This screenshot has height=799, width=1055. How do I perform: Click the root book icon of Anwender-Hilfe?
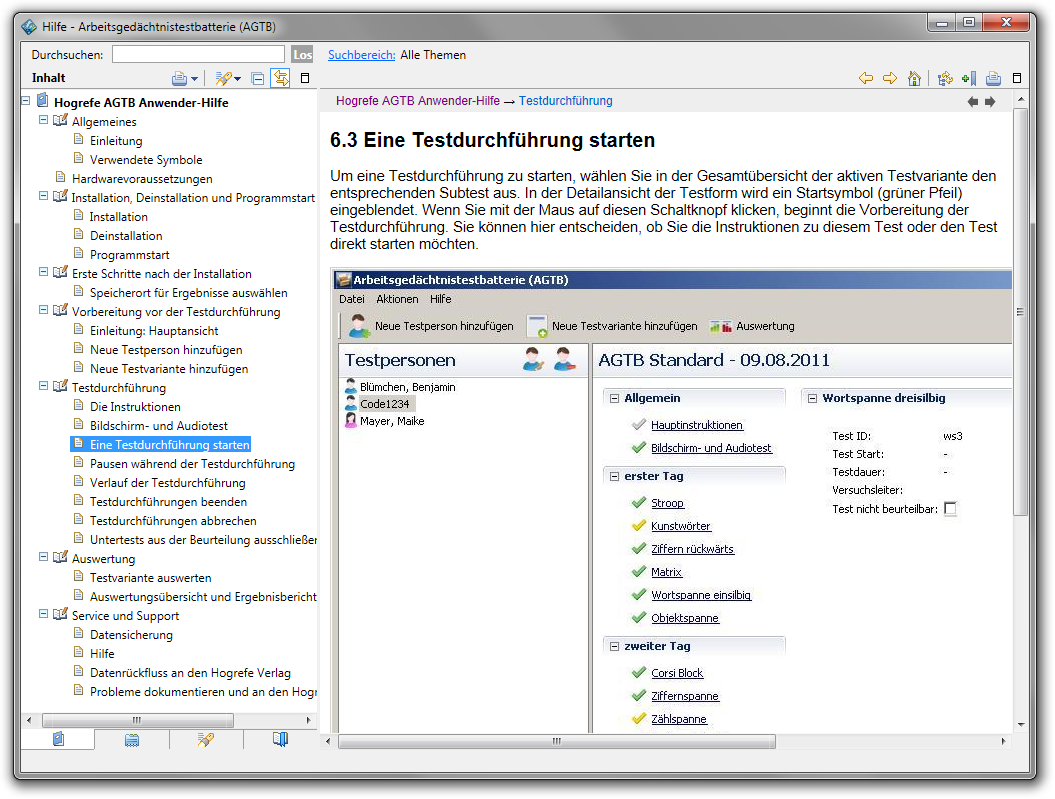[42, 101]
